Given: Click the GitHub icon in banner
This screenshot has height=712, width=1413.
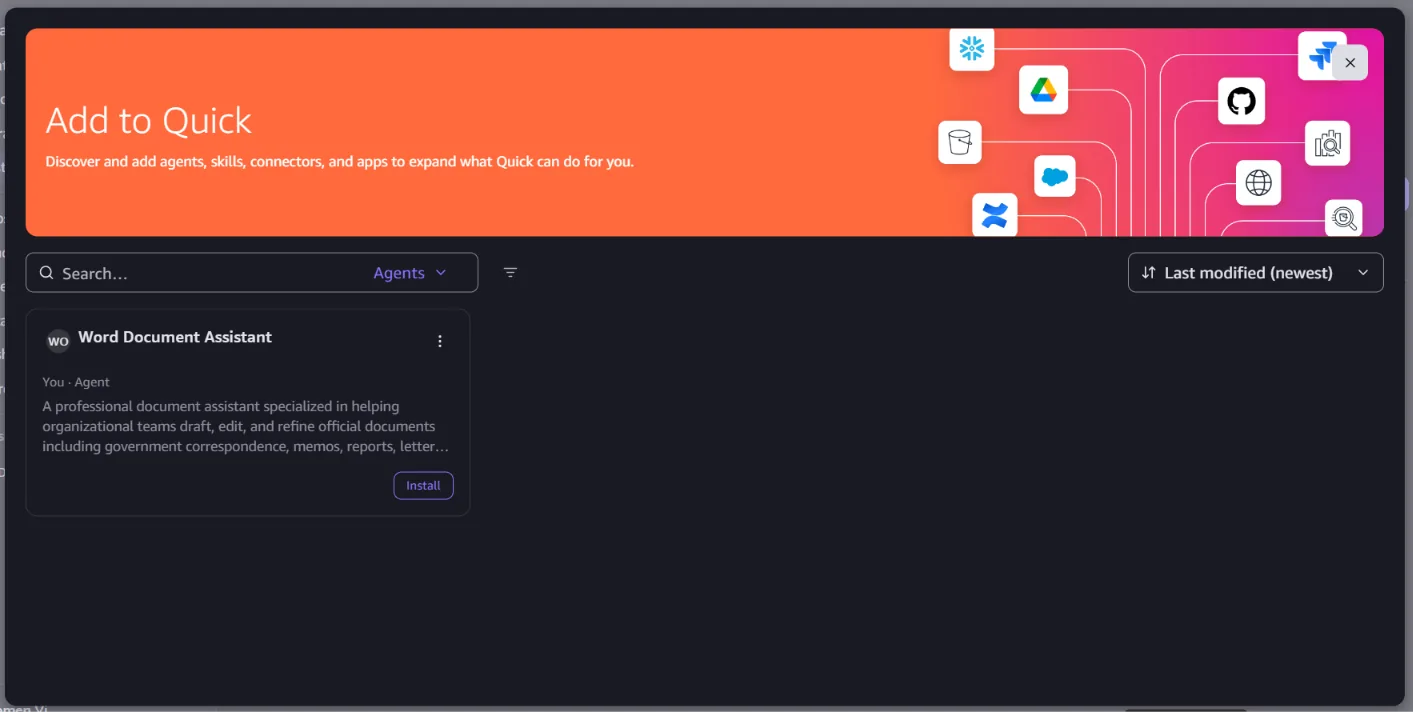Looking at the screenshot, I should [1241, 101].
